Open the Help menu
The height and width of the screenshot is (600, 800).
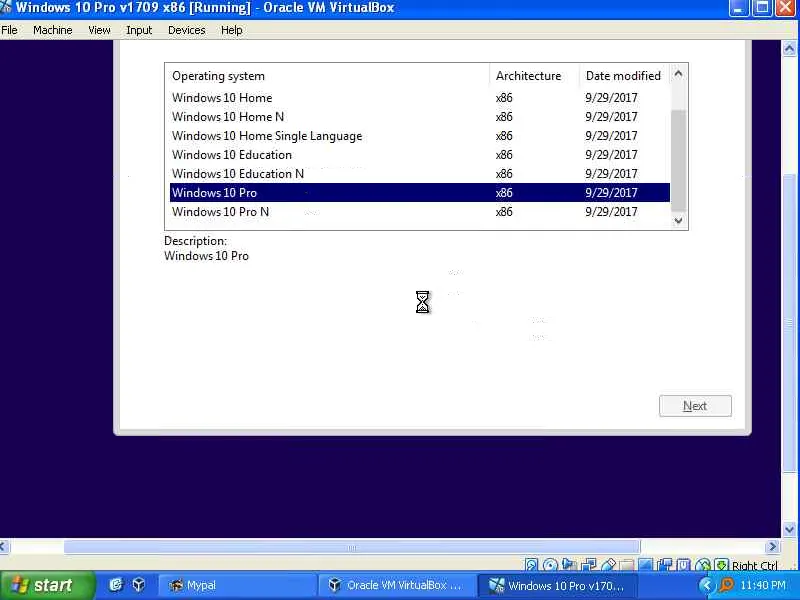coord(231,30)
